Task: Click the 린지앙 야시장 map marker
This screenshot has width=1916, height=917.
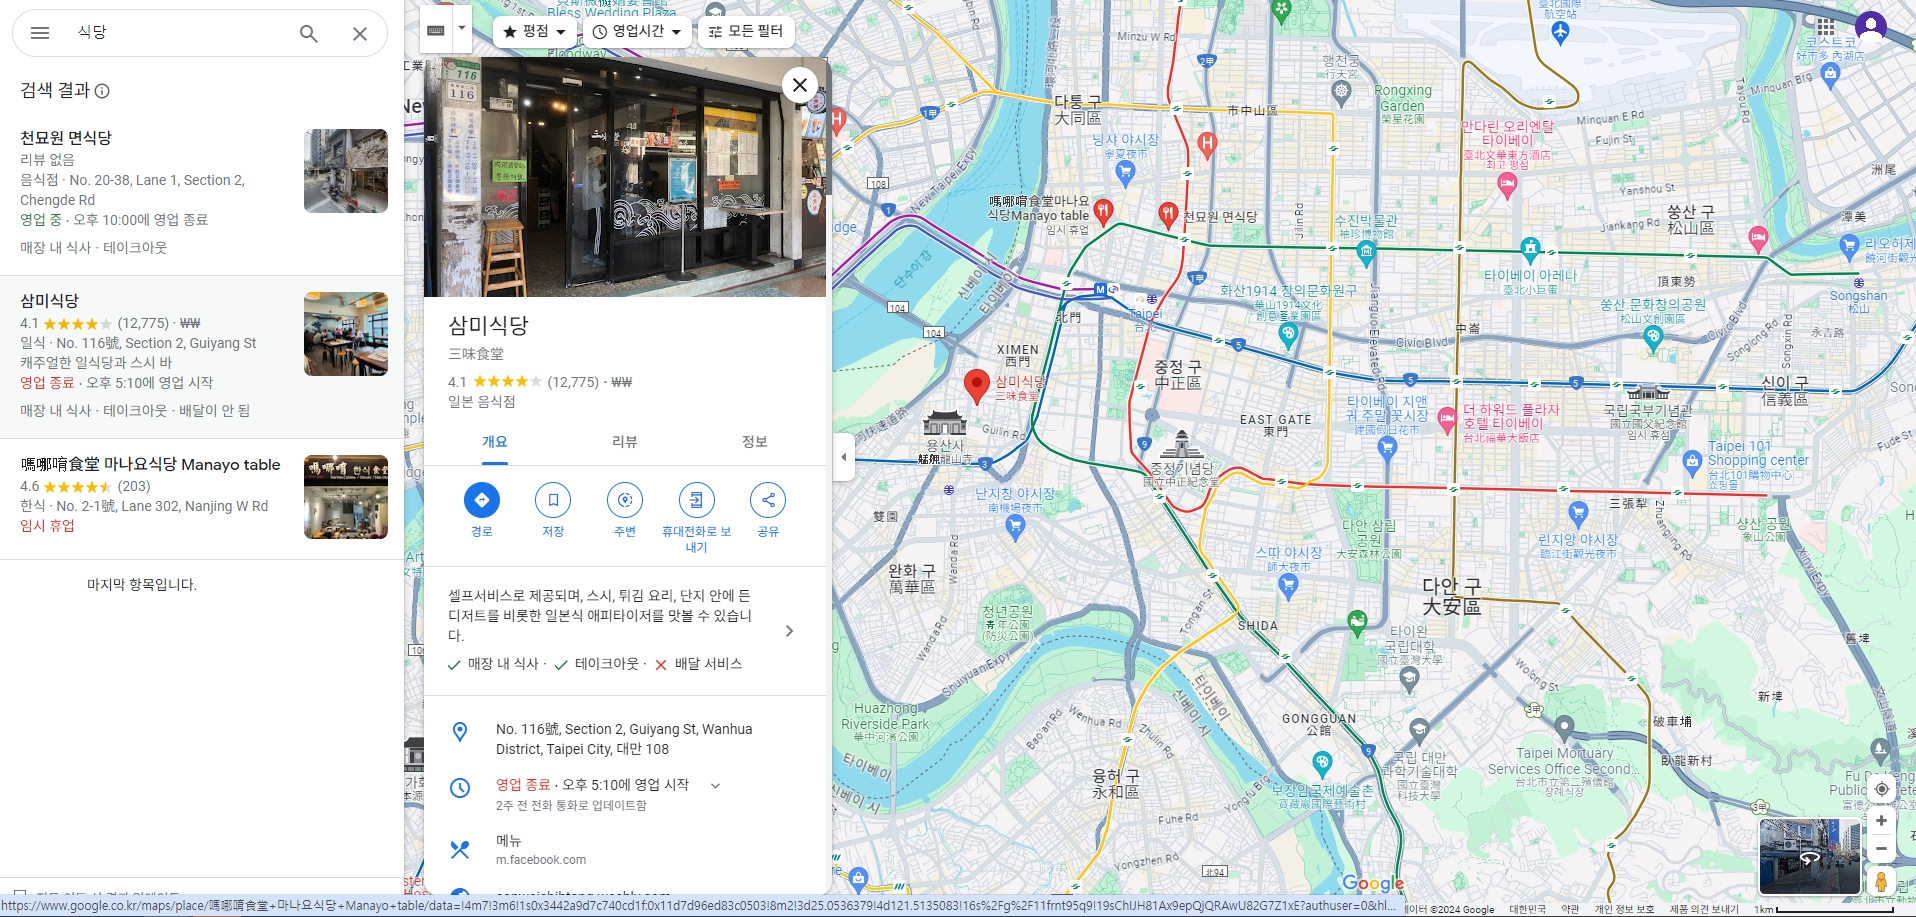Action: [1578, 516]
